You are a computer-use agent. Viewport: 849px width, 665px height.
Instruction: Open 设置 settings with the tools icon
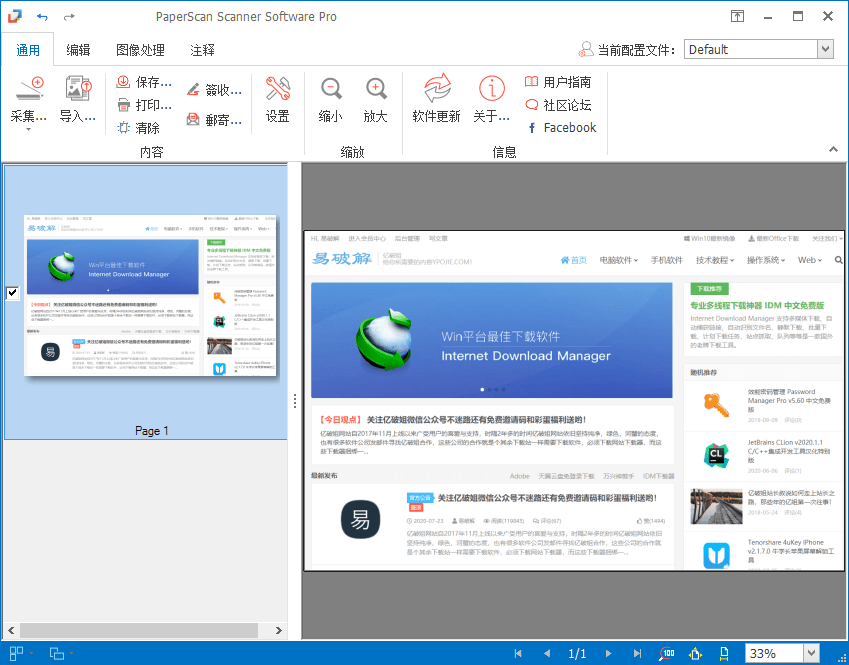(x=277, y=90)
